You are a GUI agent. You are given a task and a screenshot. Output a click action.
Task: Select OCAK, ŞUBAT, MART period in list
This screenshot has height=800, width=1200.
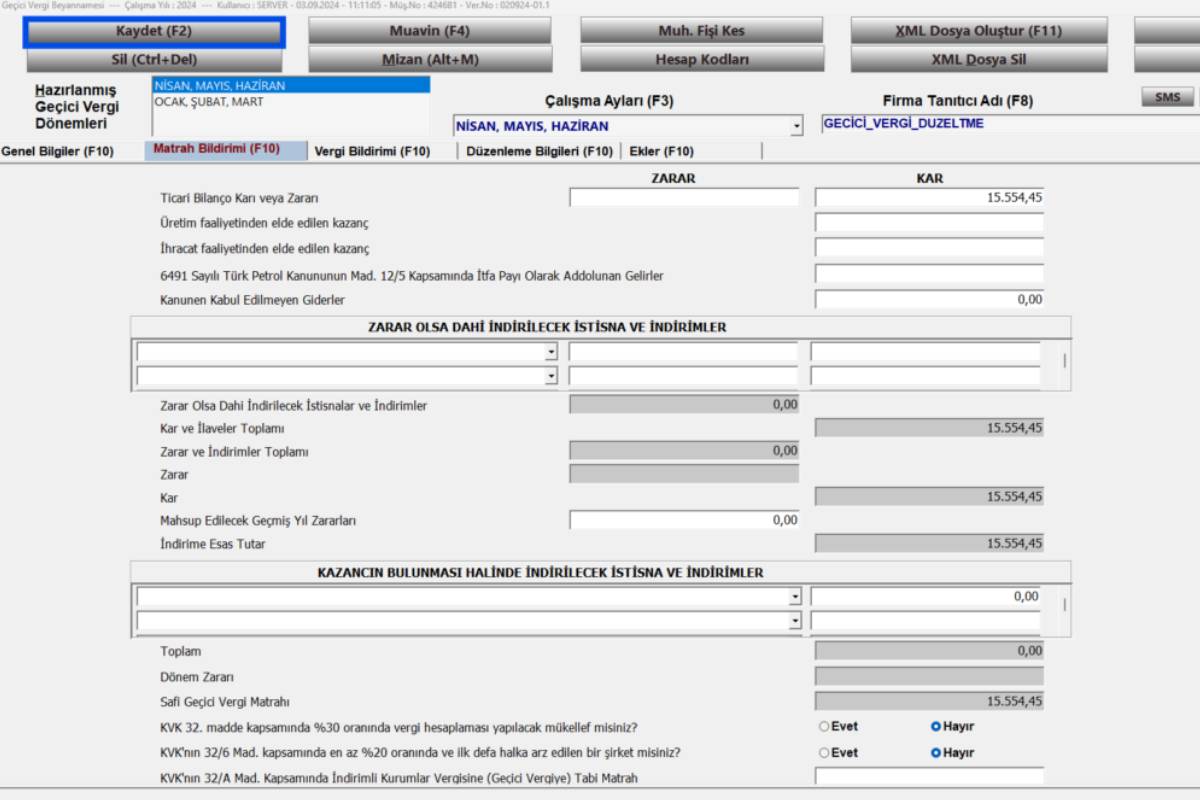coord(209,102)
